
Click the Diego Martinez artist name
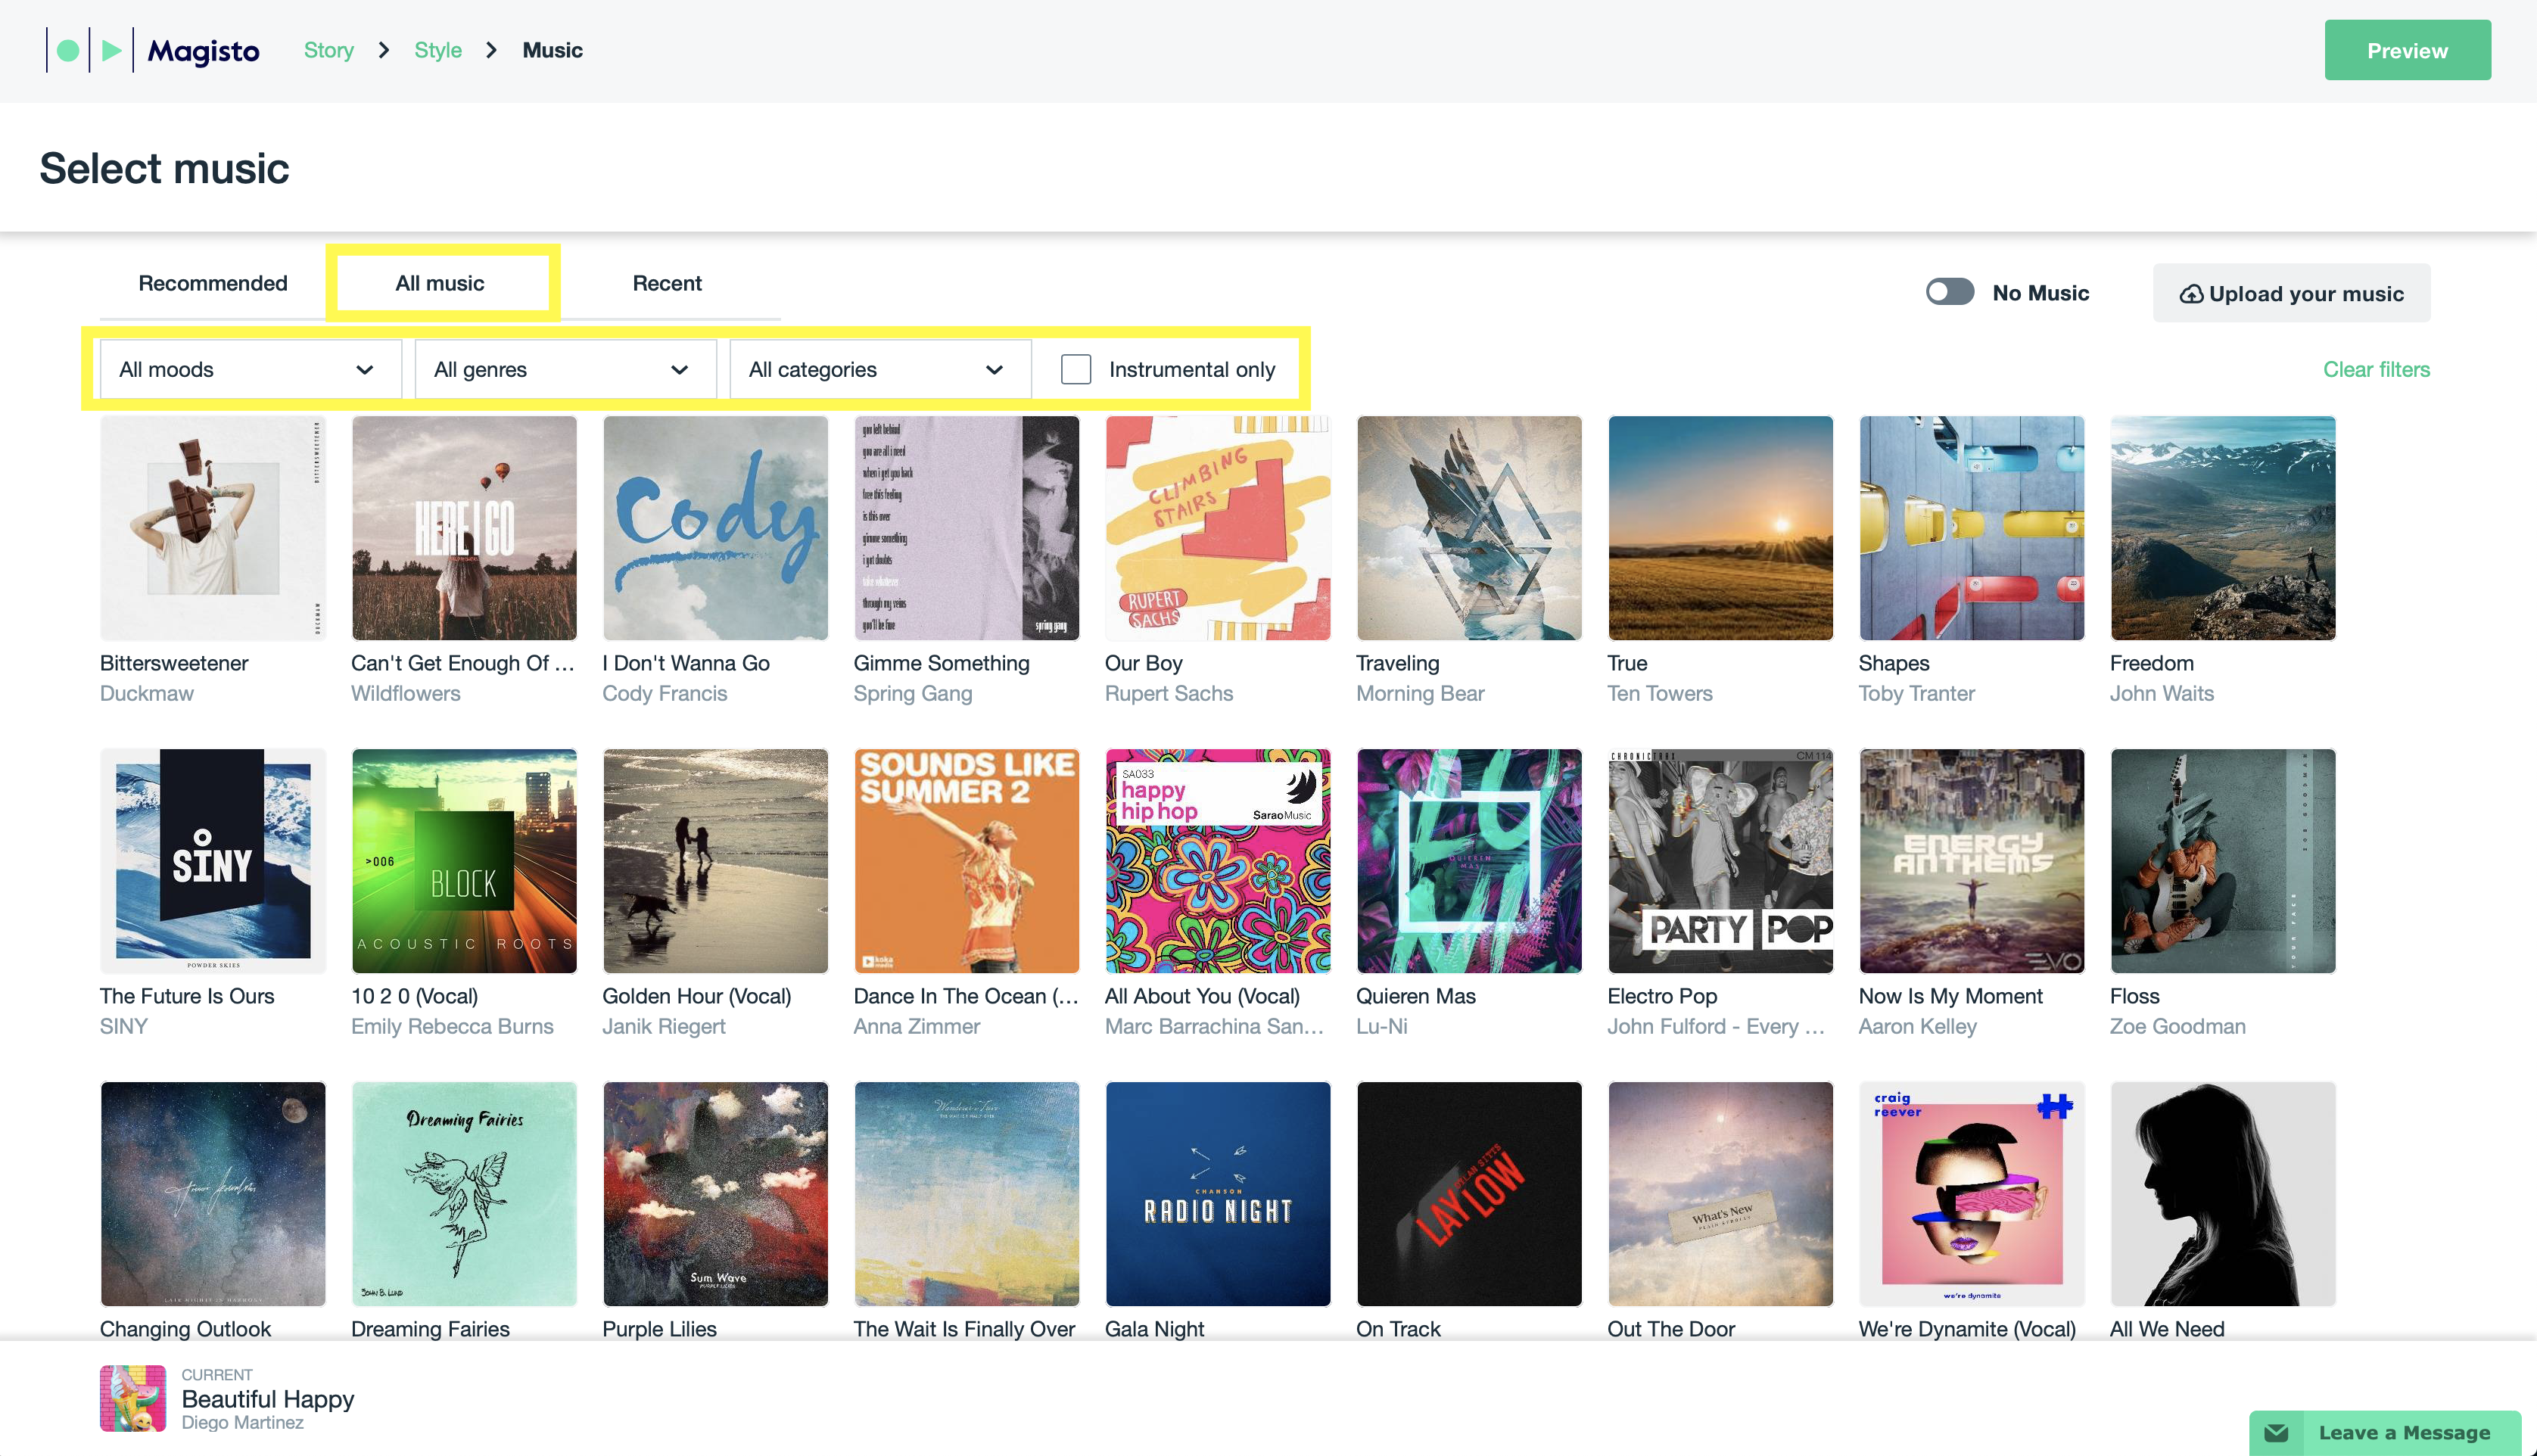pos(242,1423)
